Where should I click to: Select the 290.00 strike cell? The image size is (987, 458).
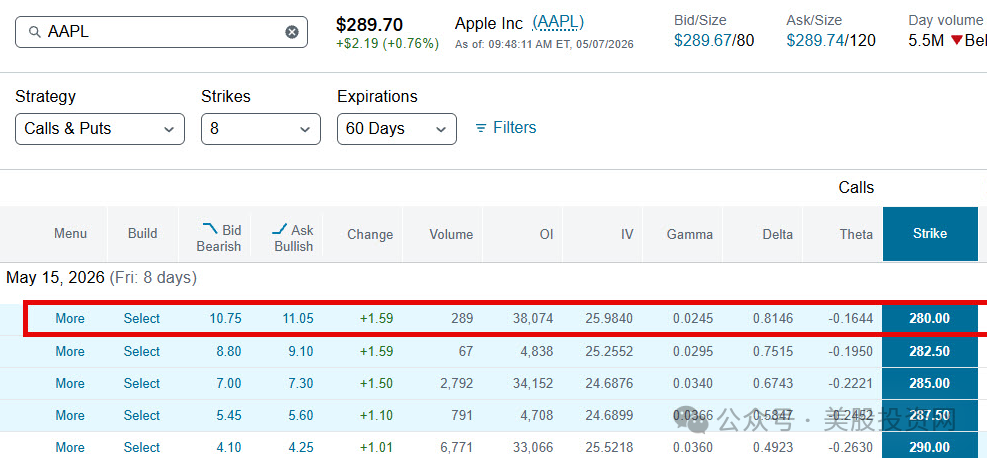930,445
